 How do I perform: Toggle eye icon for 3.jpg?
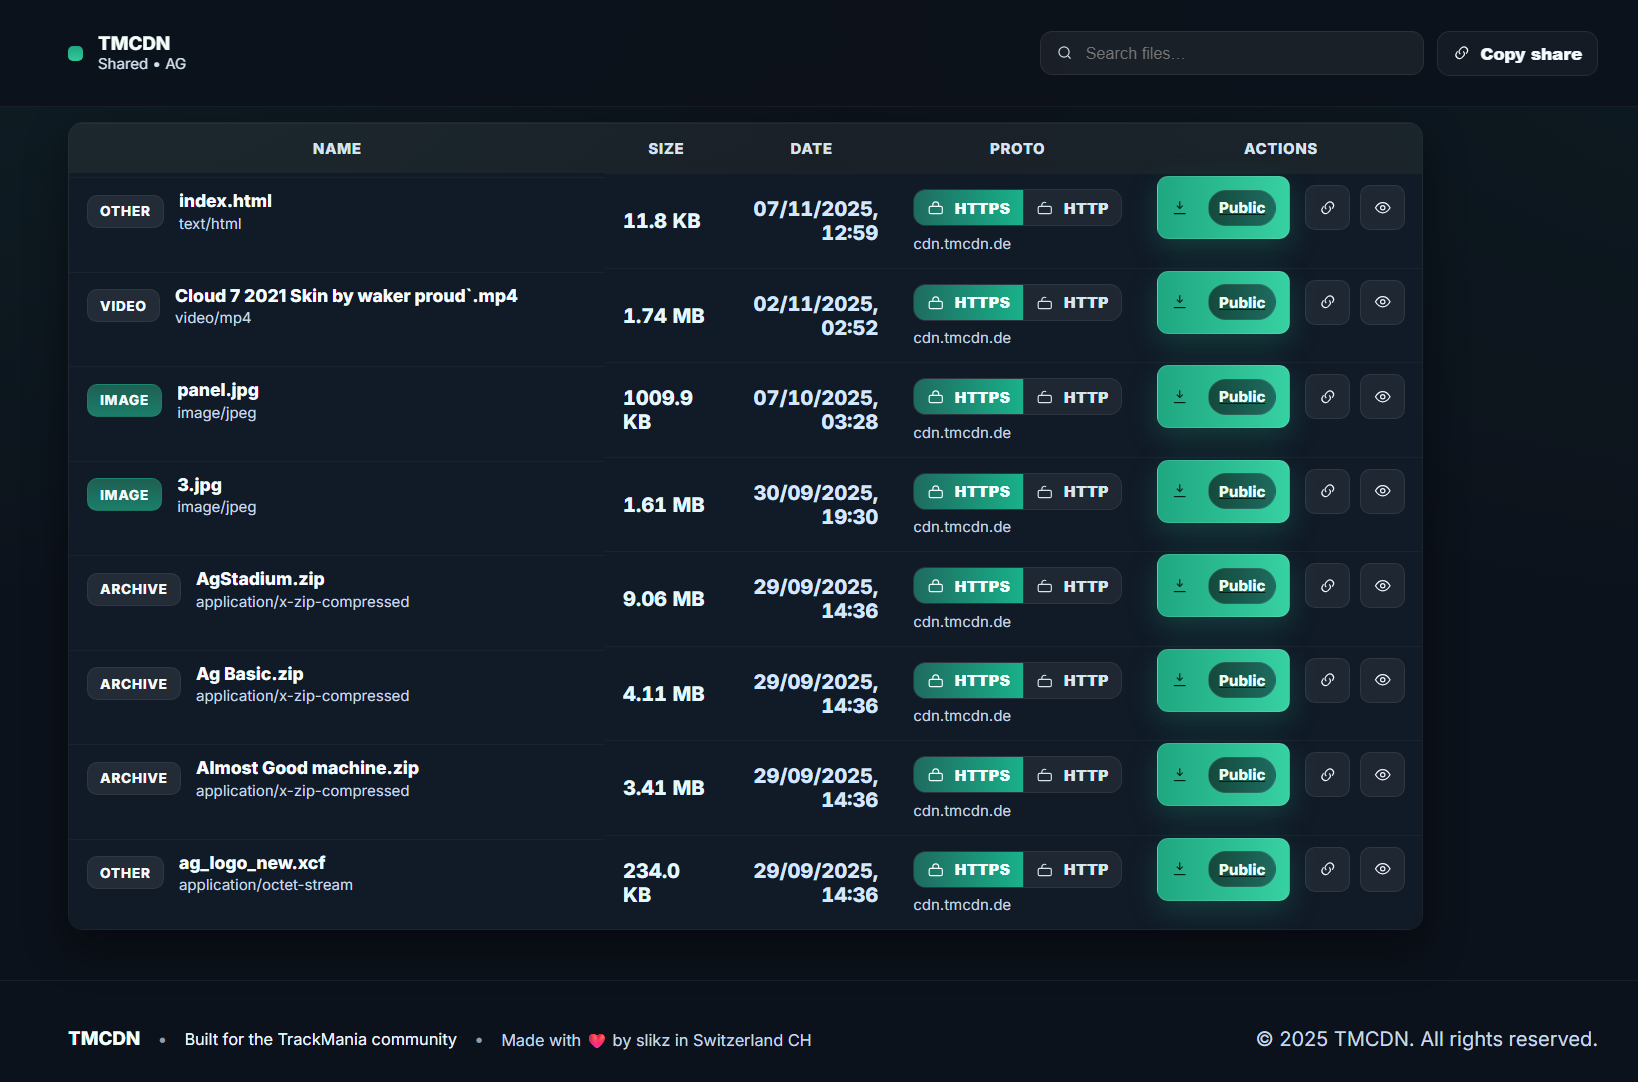[x=1382, y=492]
